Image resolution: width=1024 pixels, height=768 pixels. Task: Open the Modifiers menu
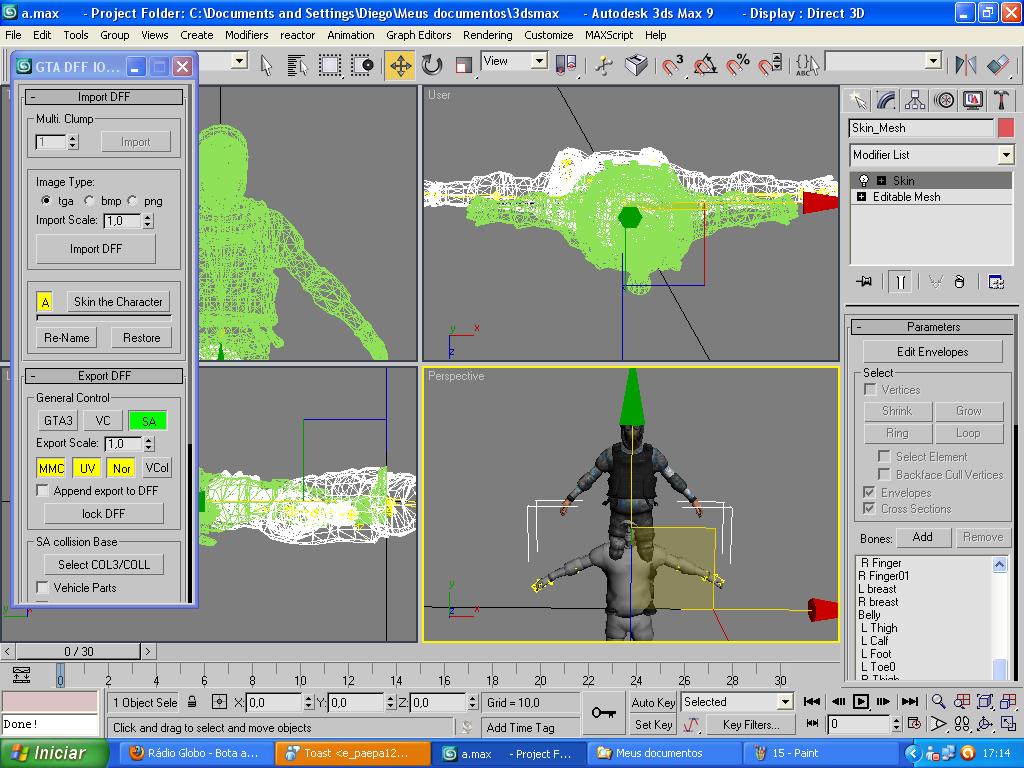click(x=246, y=35)
